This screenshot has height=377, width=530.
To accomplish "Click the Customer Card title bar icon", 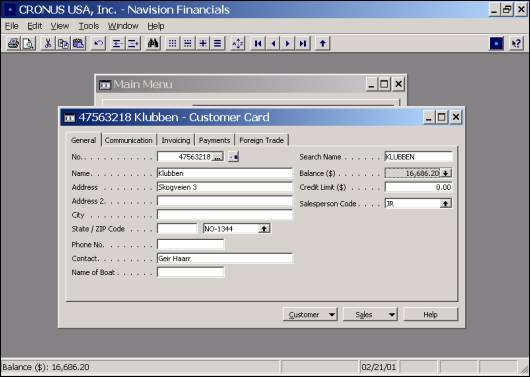I will pos(69,118).
